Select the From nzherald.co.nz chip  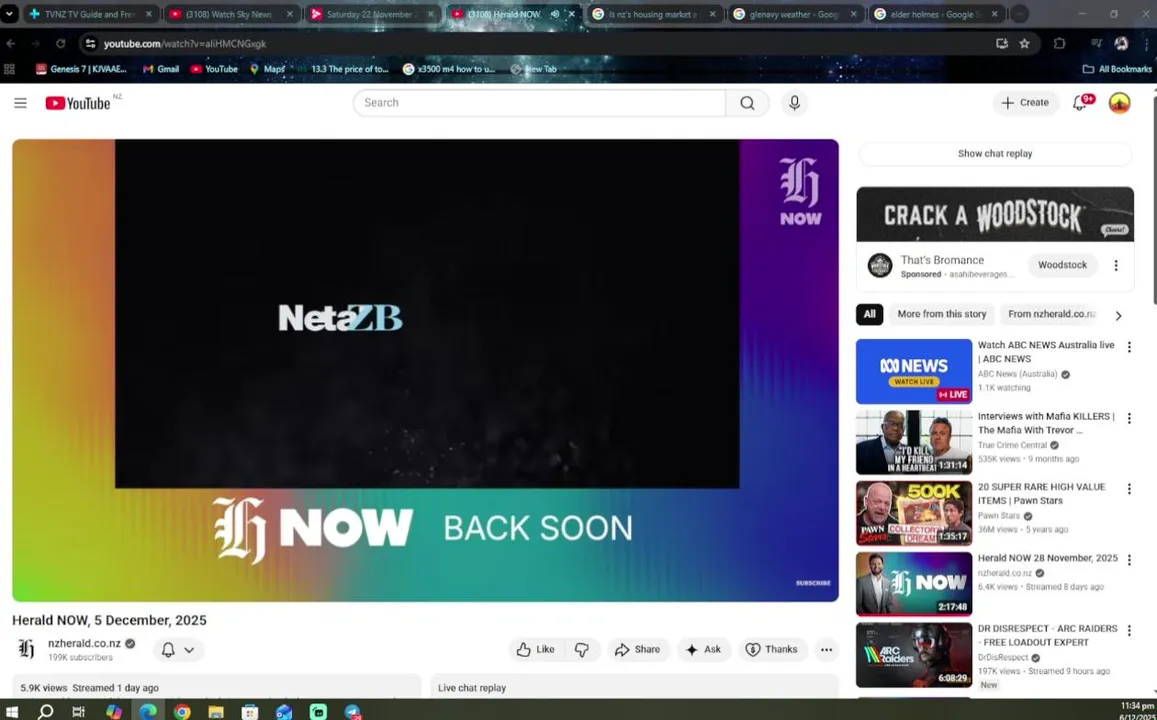point(1051,314)
